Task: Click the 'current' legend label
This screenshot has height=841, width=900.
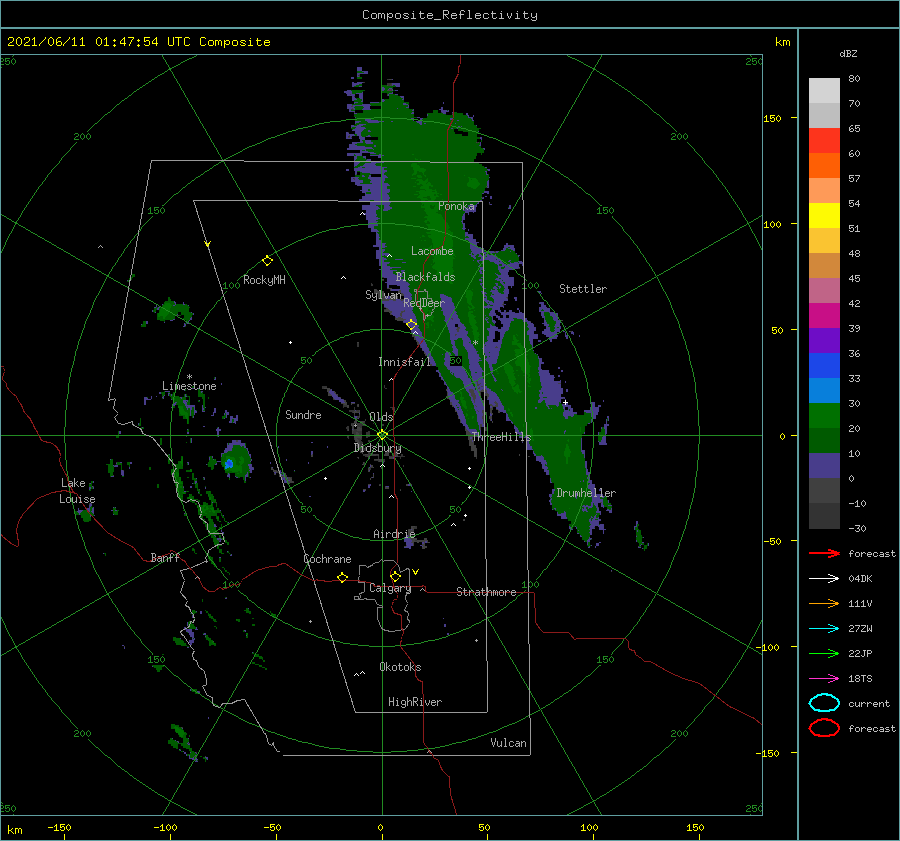Action: point(869,703)
